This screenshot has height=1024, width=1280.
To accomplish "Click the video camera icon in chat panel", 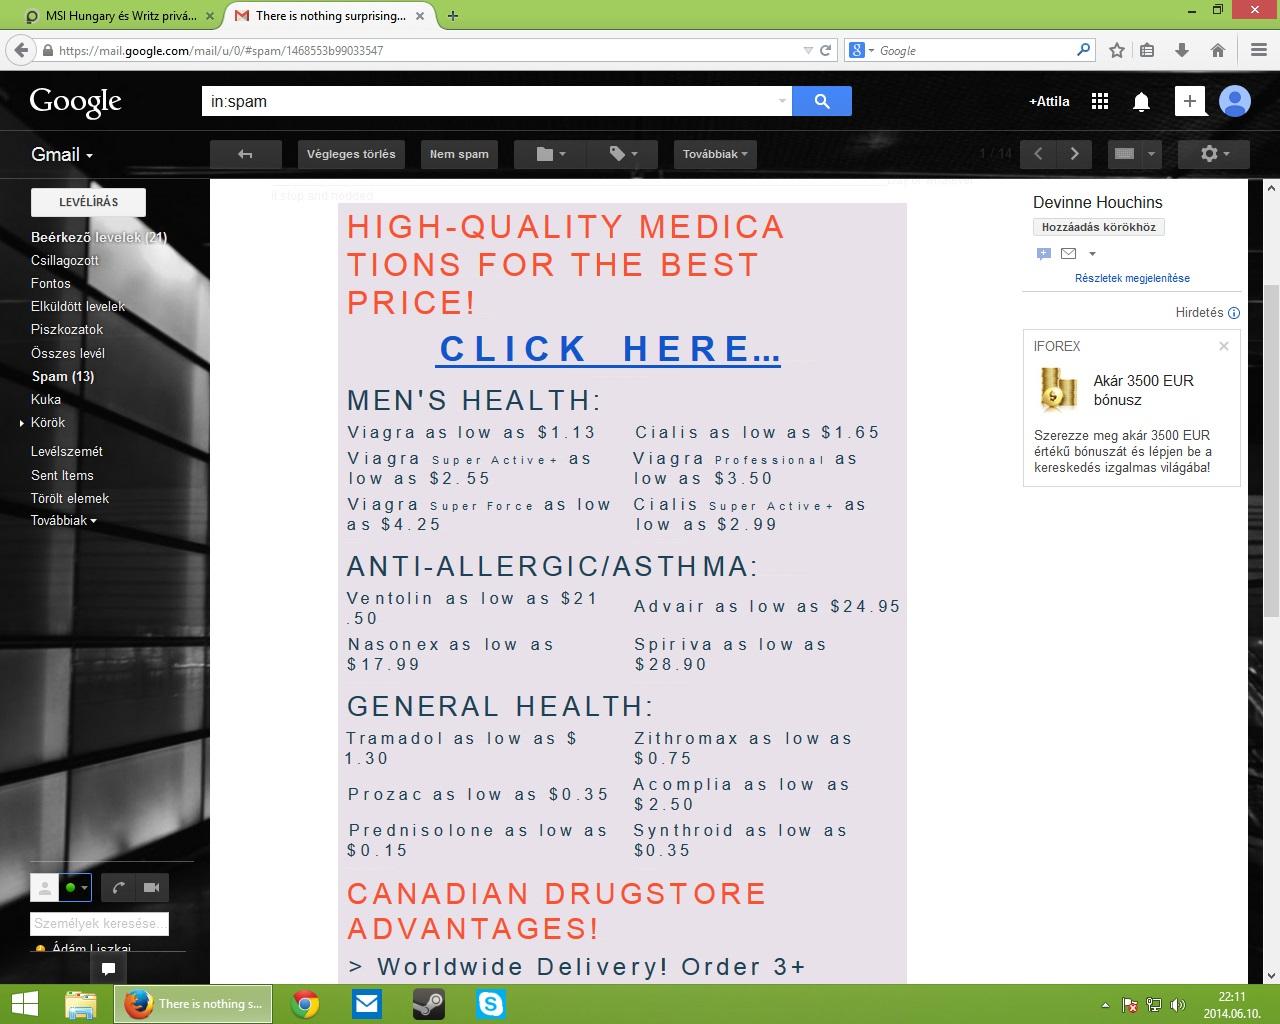I will click(x=152, y=887).
